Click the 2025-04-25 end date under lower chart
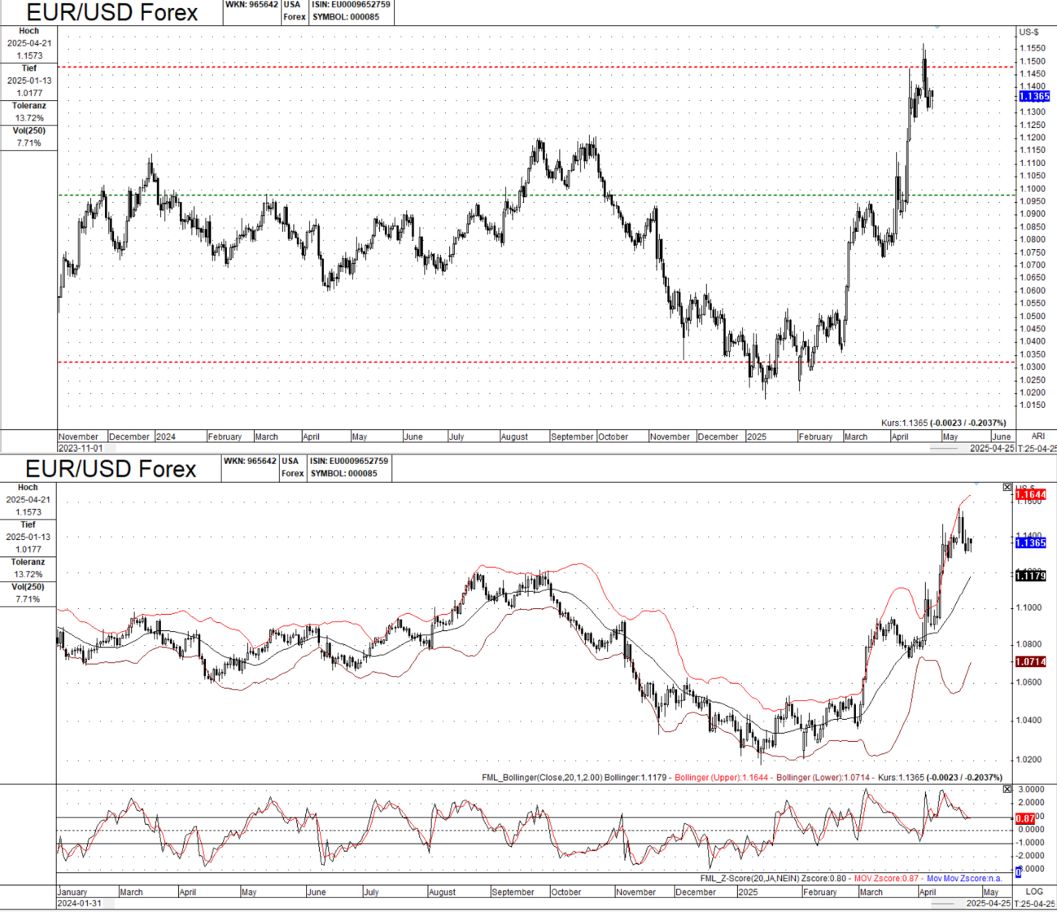Image resolution: width=1057 pixels, height=912 pixels. click(x=988, y=903)
